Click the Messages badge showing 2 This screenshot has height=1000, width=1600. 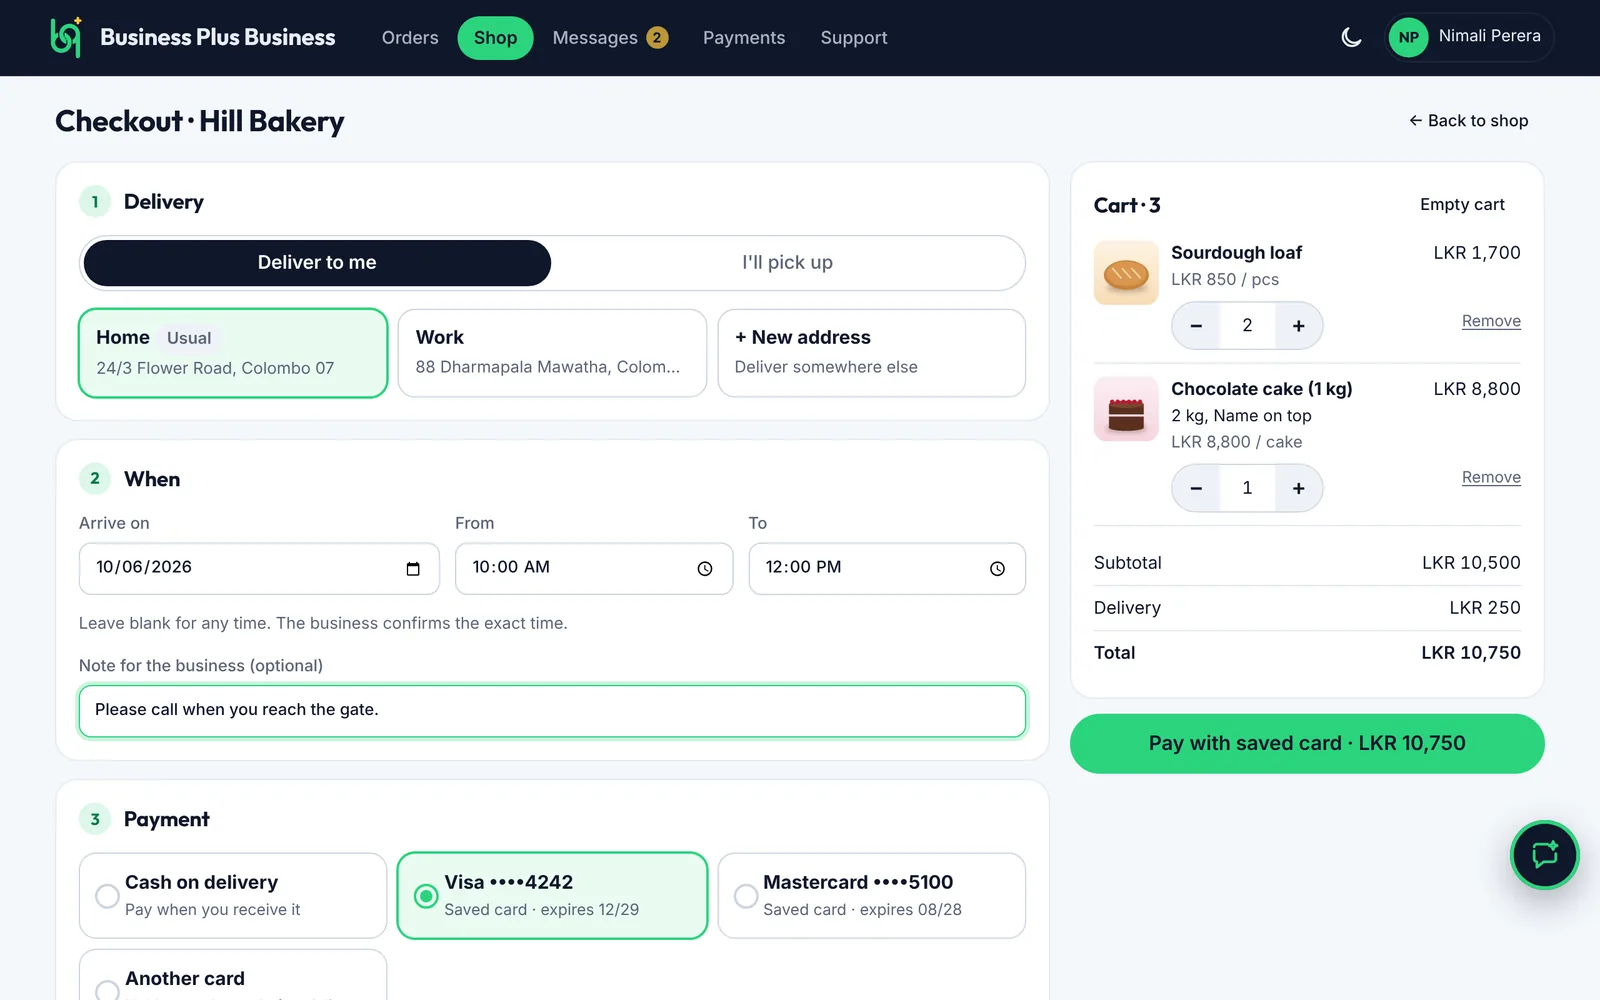pos(657,38)
